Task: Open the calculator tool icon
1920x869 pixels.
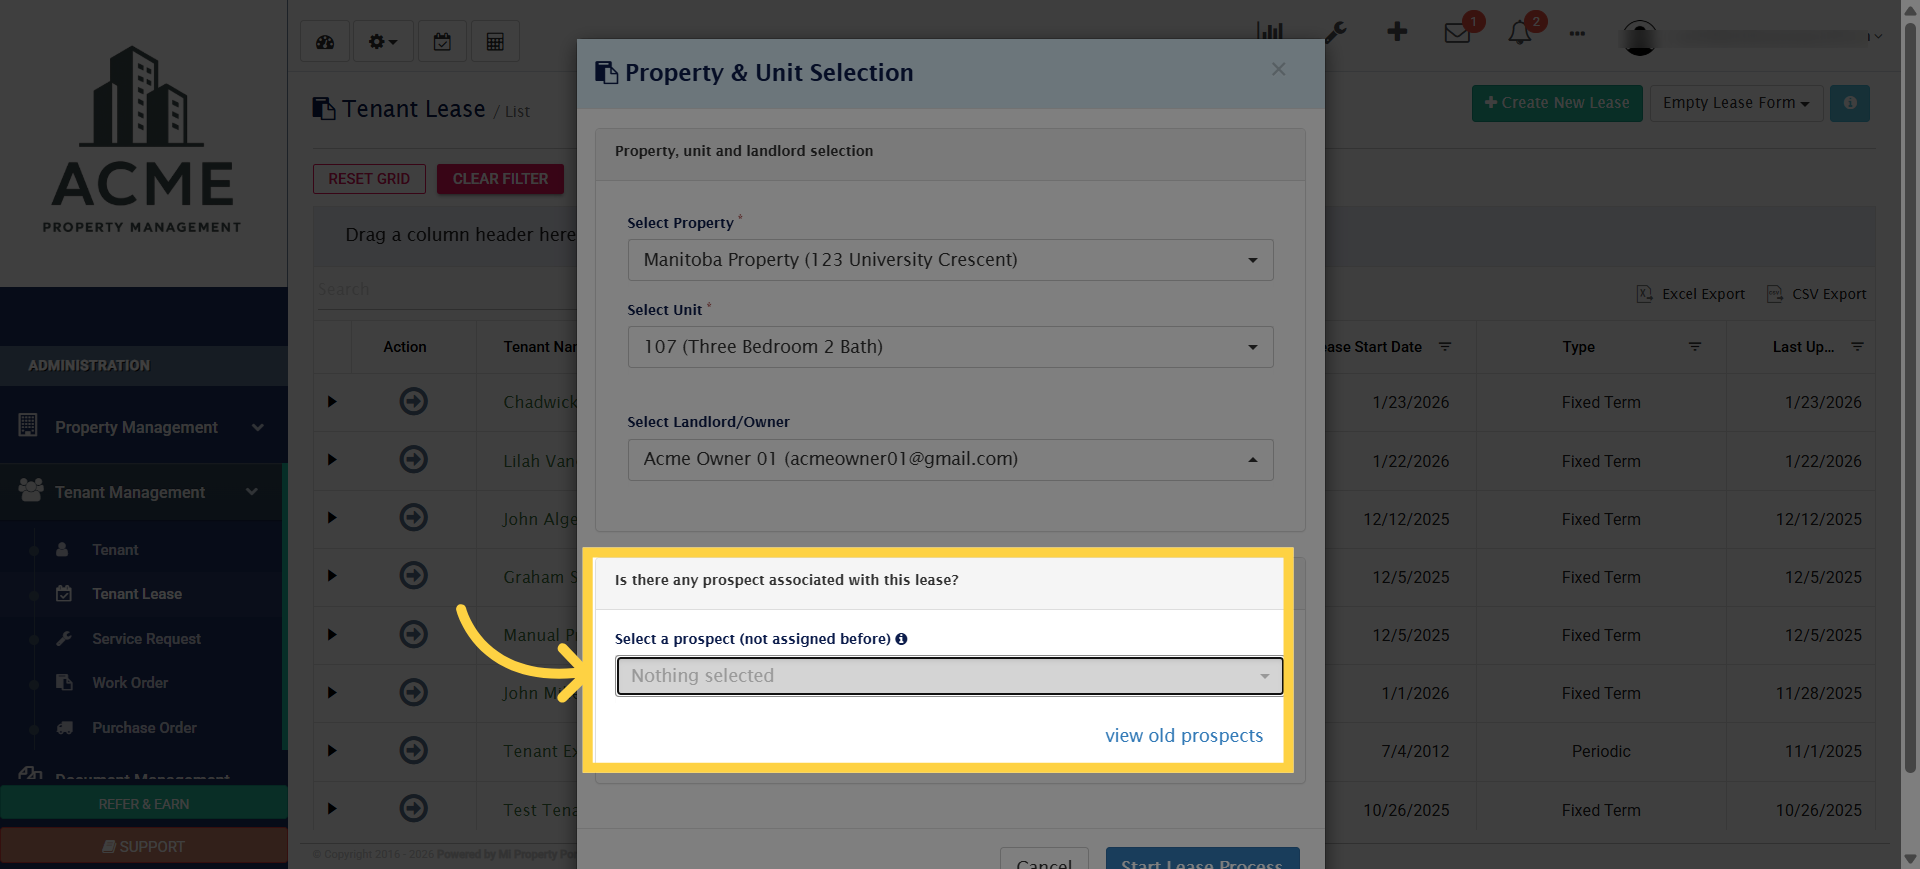Action: 495,41
